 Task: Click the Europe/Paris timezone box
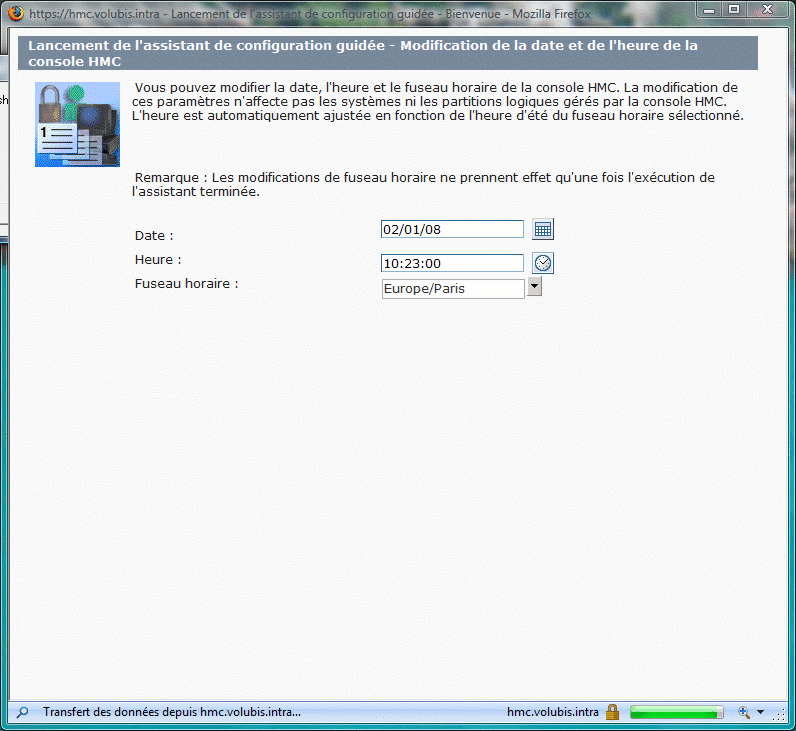pos(453,288)
